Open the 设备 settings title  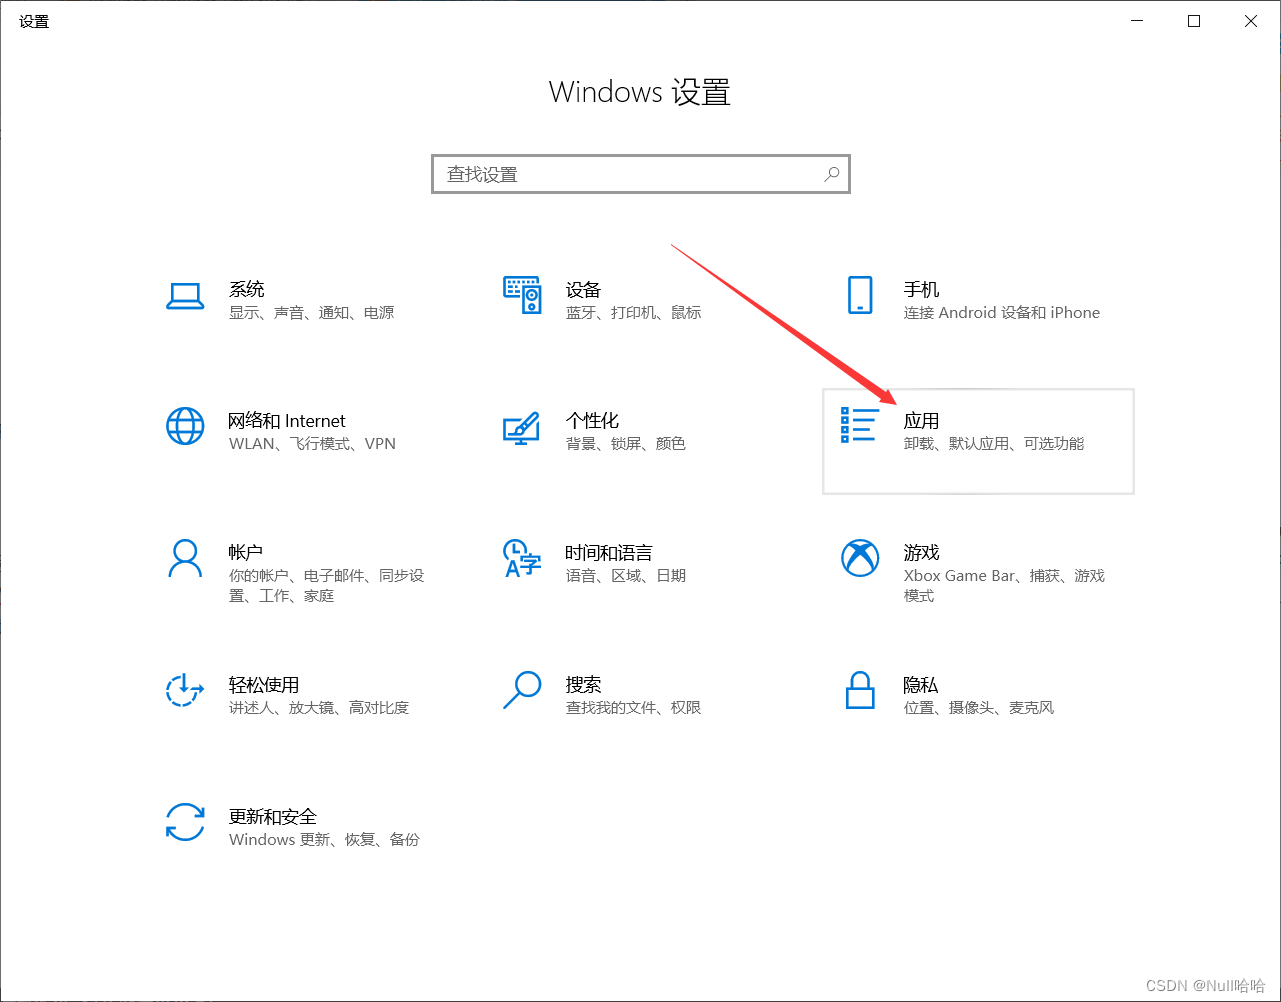(583, 290)
